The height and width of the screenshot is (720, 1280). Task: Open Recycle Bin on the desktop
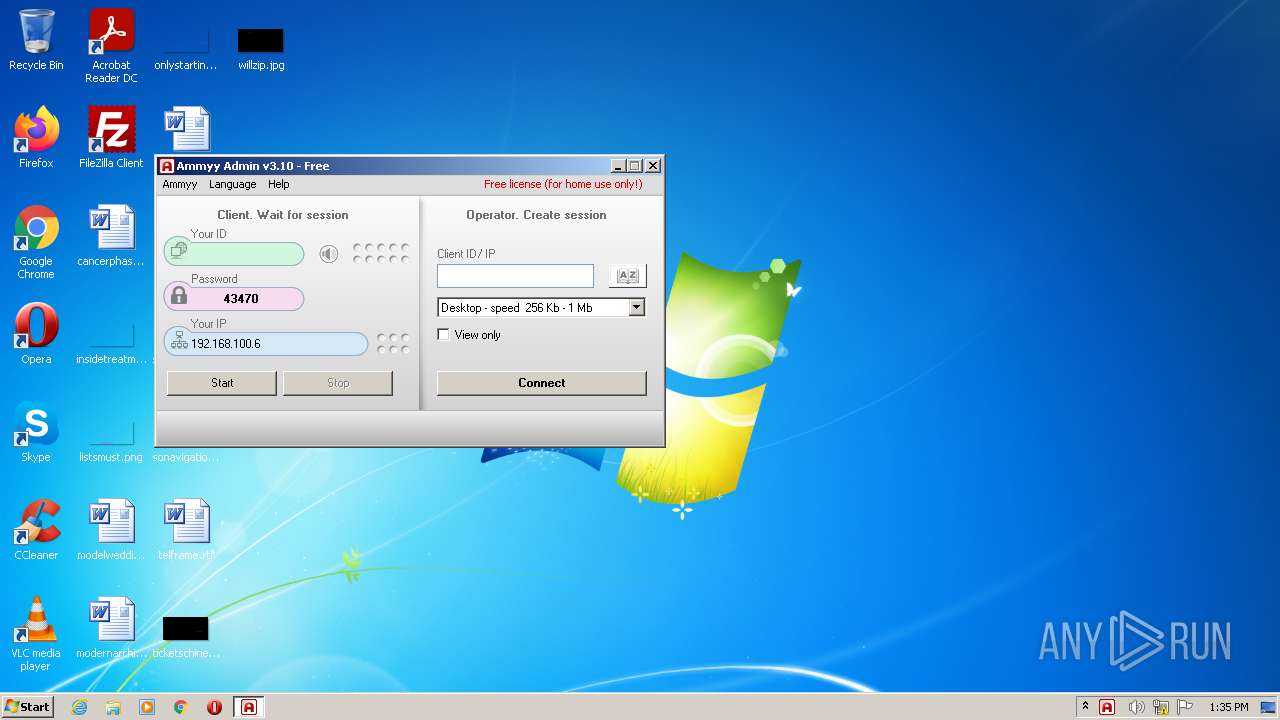click(36, 40)
